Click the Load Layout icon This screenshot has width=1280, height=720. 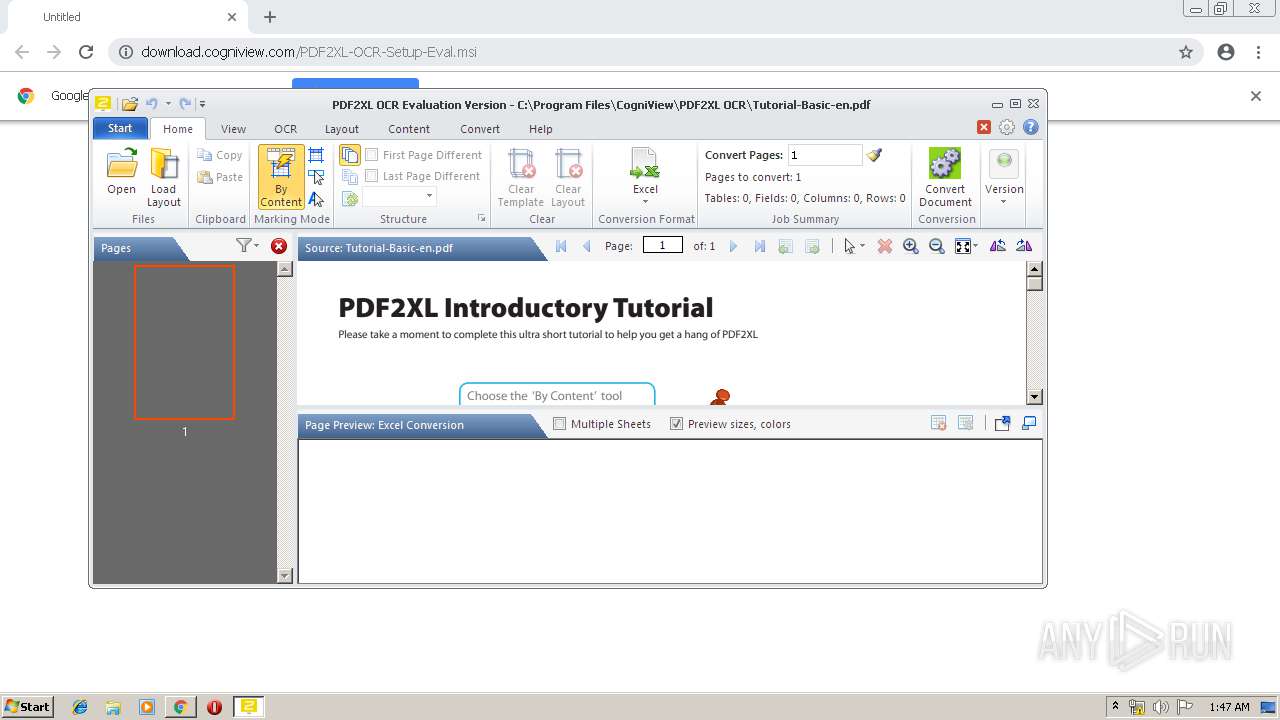164,177
